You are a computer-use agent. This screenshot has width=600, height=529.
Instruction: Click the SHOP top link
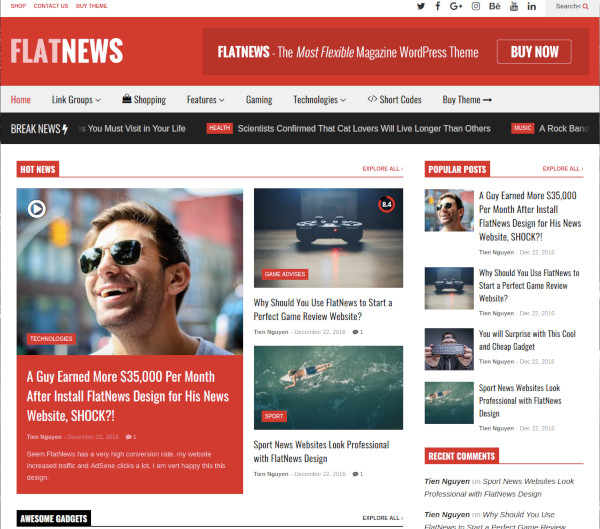pyautogui.click(x=18, y=6)
